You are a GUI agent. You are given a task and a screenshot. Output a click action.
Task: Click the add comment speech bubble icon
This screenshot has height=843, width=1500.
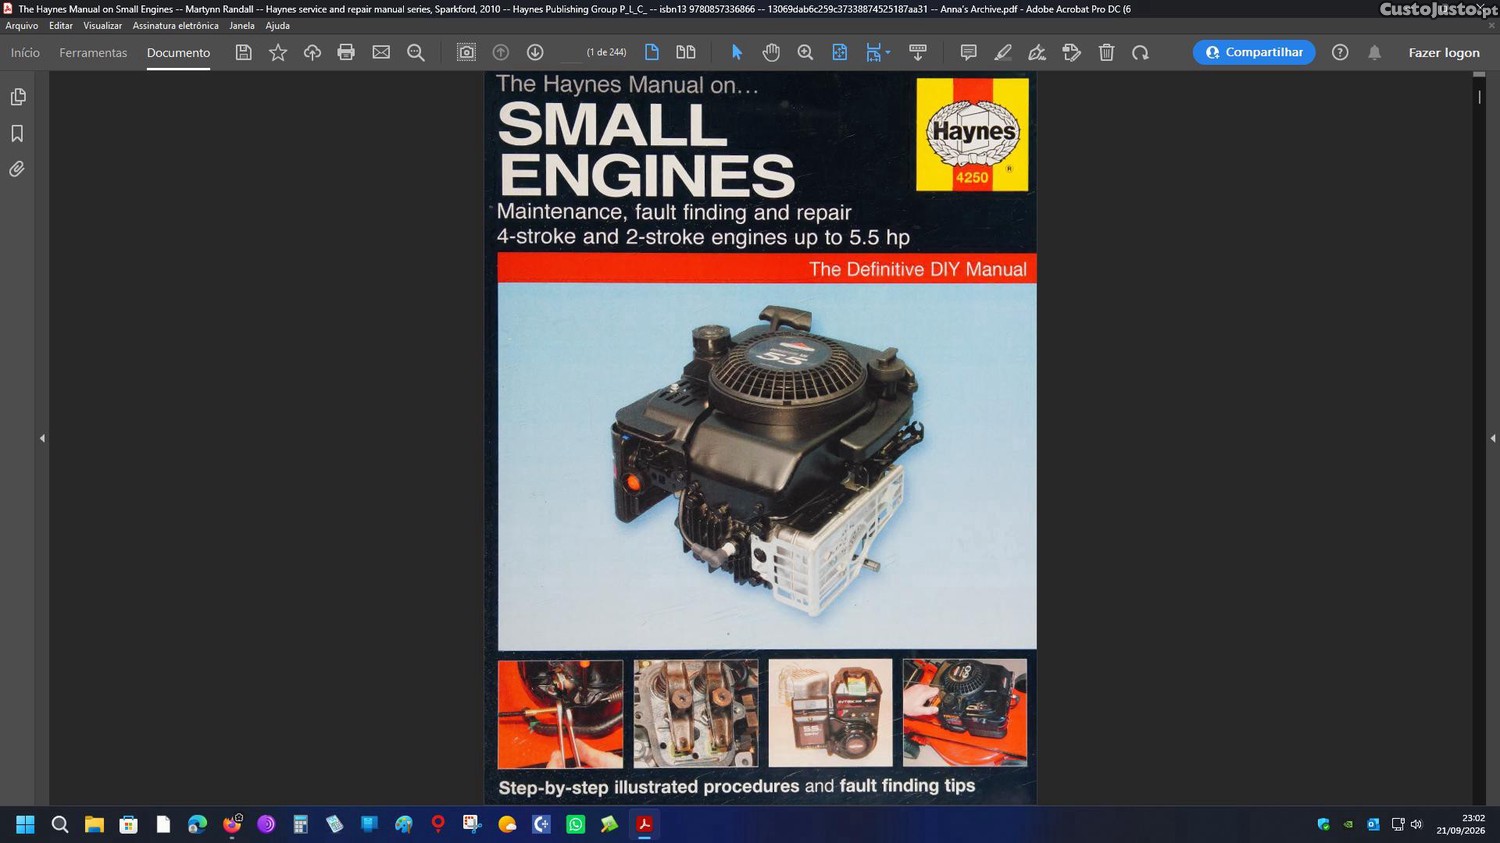coord(968,52)
